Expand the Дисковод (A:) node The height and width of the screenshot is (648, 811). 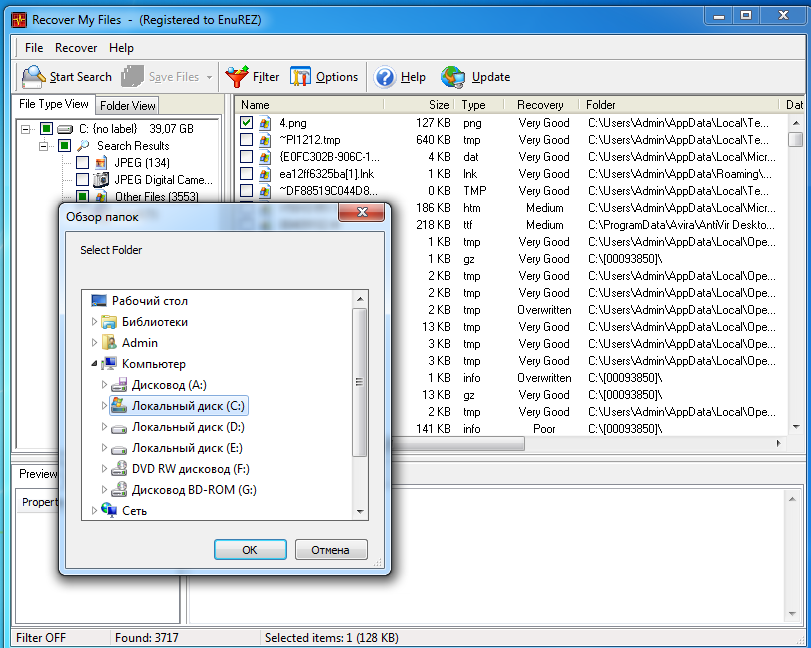[x=104, y=385]
